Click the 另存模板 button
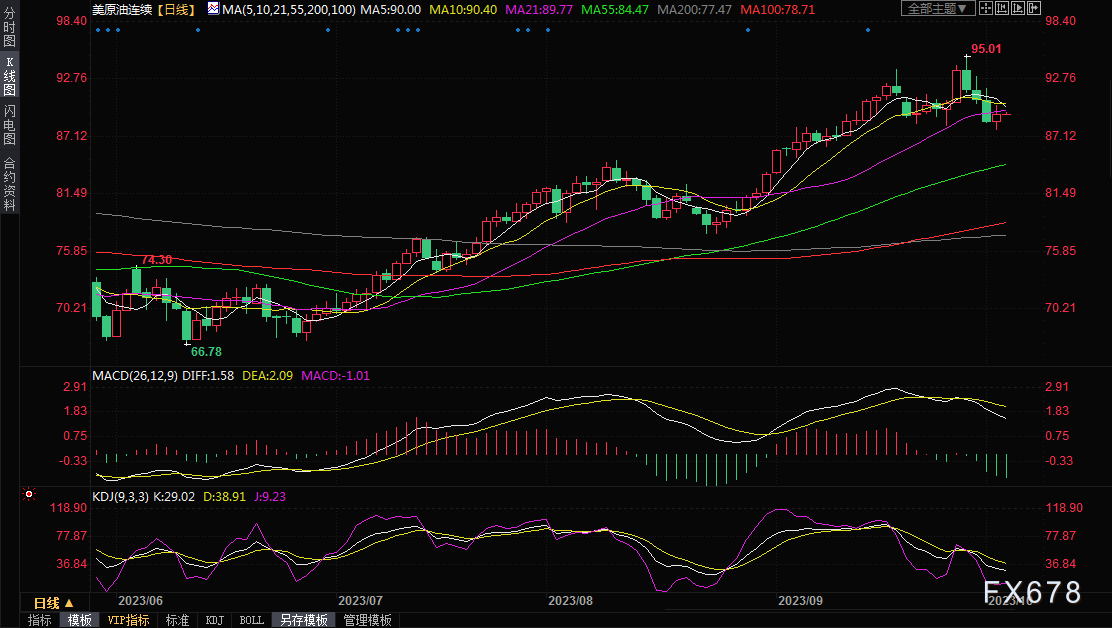Viewport: 1112px width, 628px height. point(303,620)
